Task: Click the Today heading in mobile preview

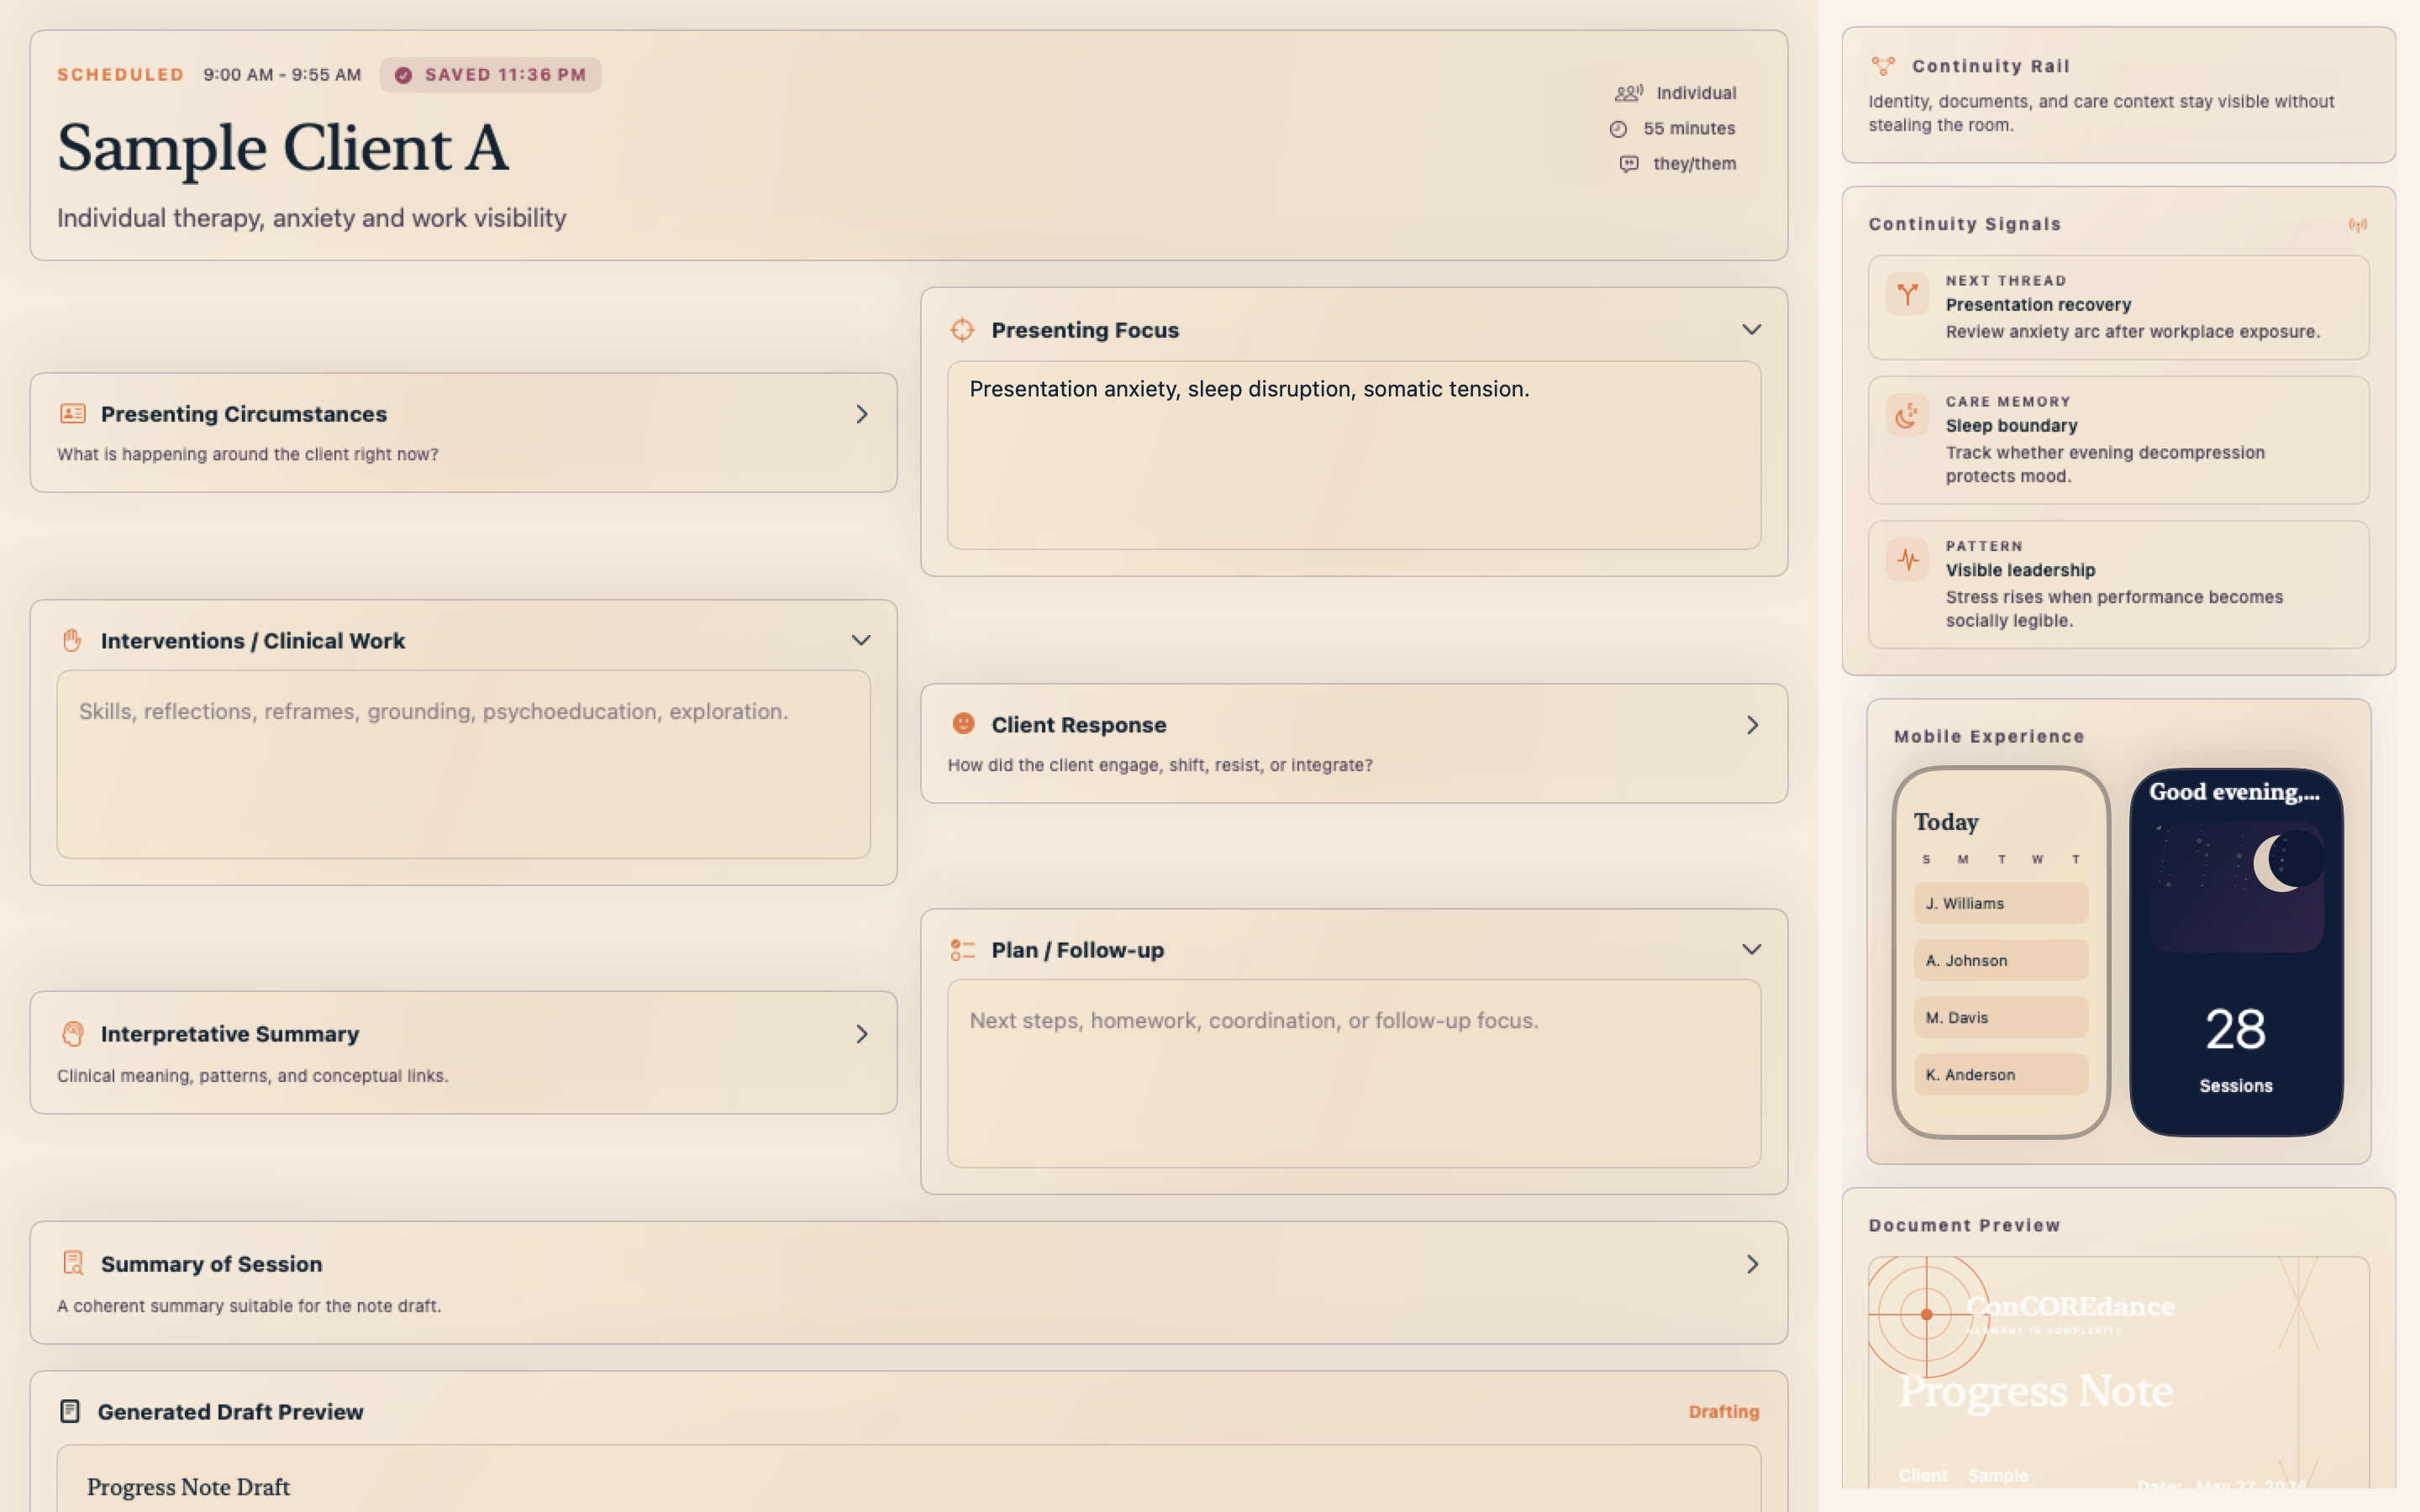Action: (x=1946, y=822)
